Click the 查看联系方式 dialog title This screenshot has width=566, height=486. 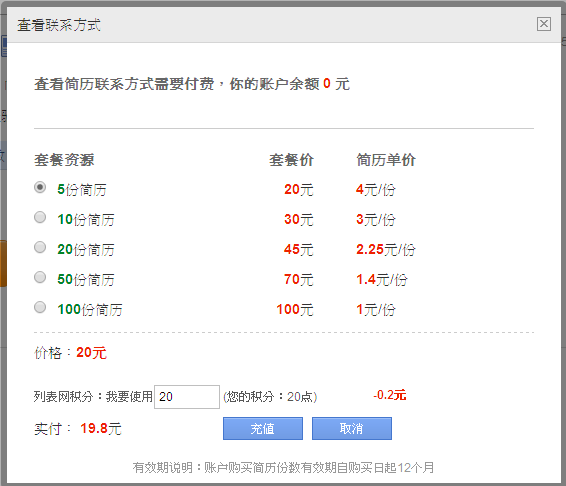pyautogui.click(x=59, y=25)
